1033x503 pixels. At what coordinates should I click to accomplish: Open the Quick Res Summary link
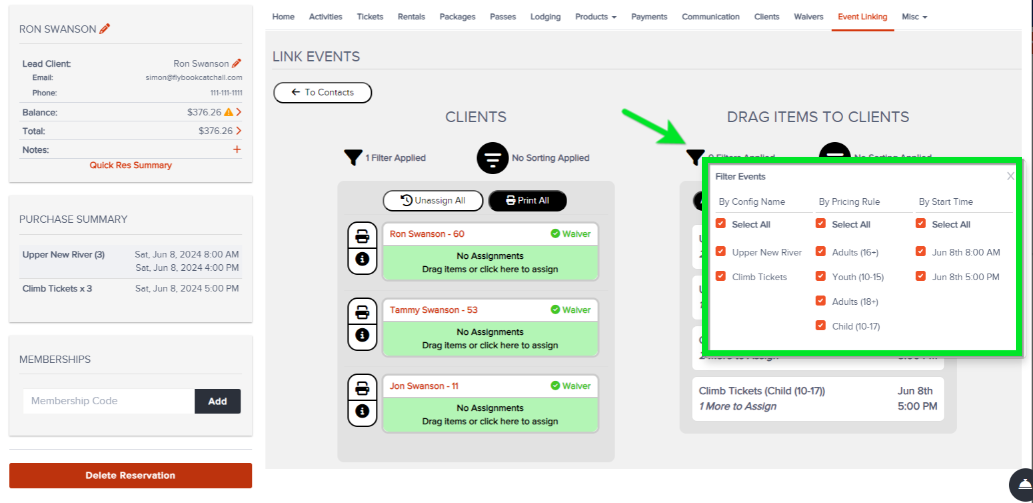coord(130,165)
